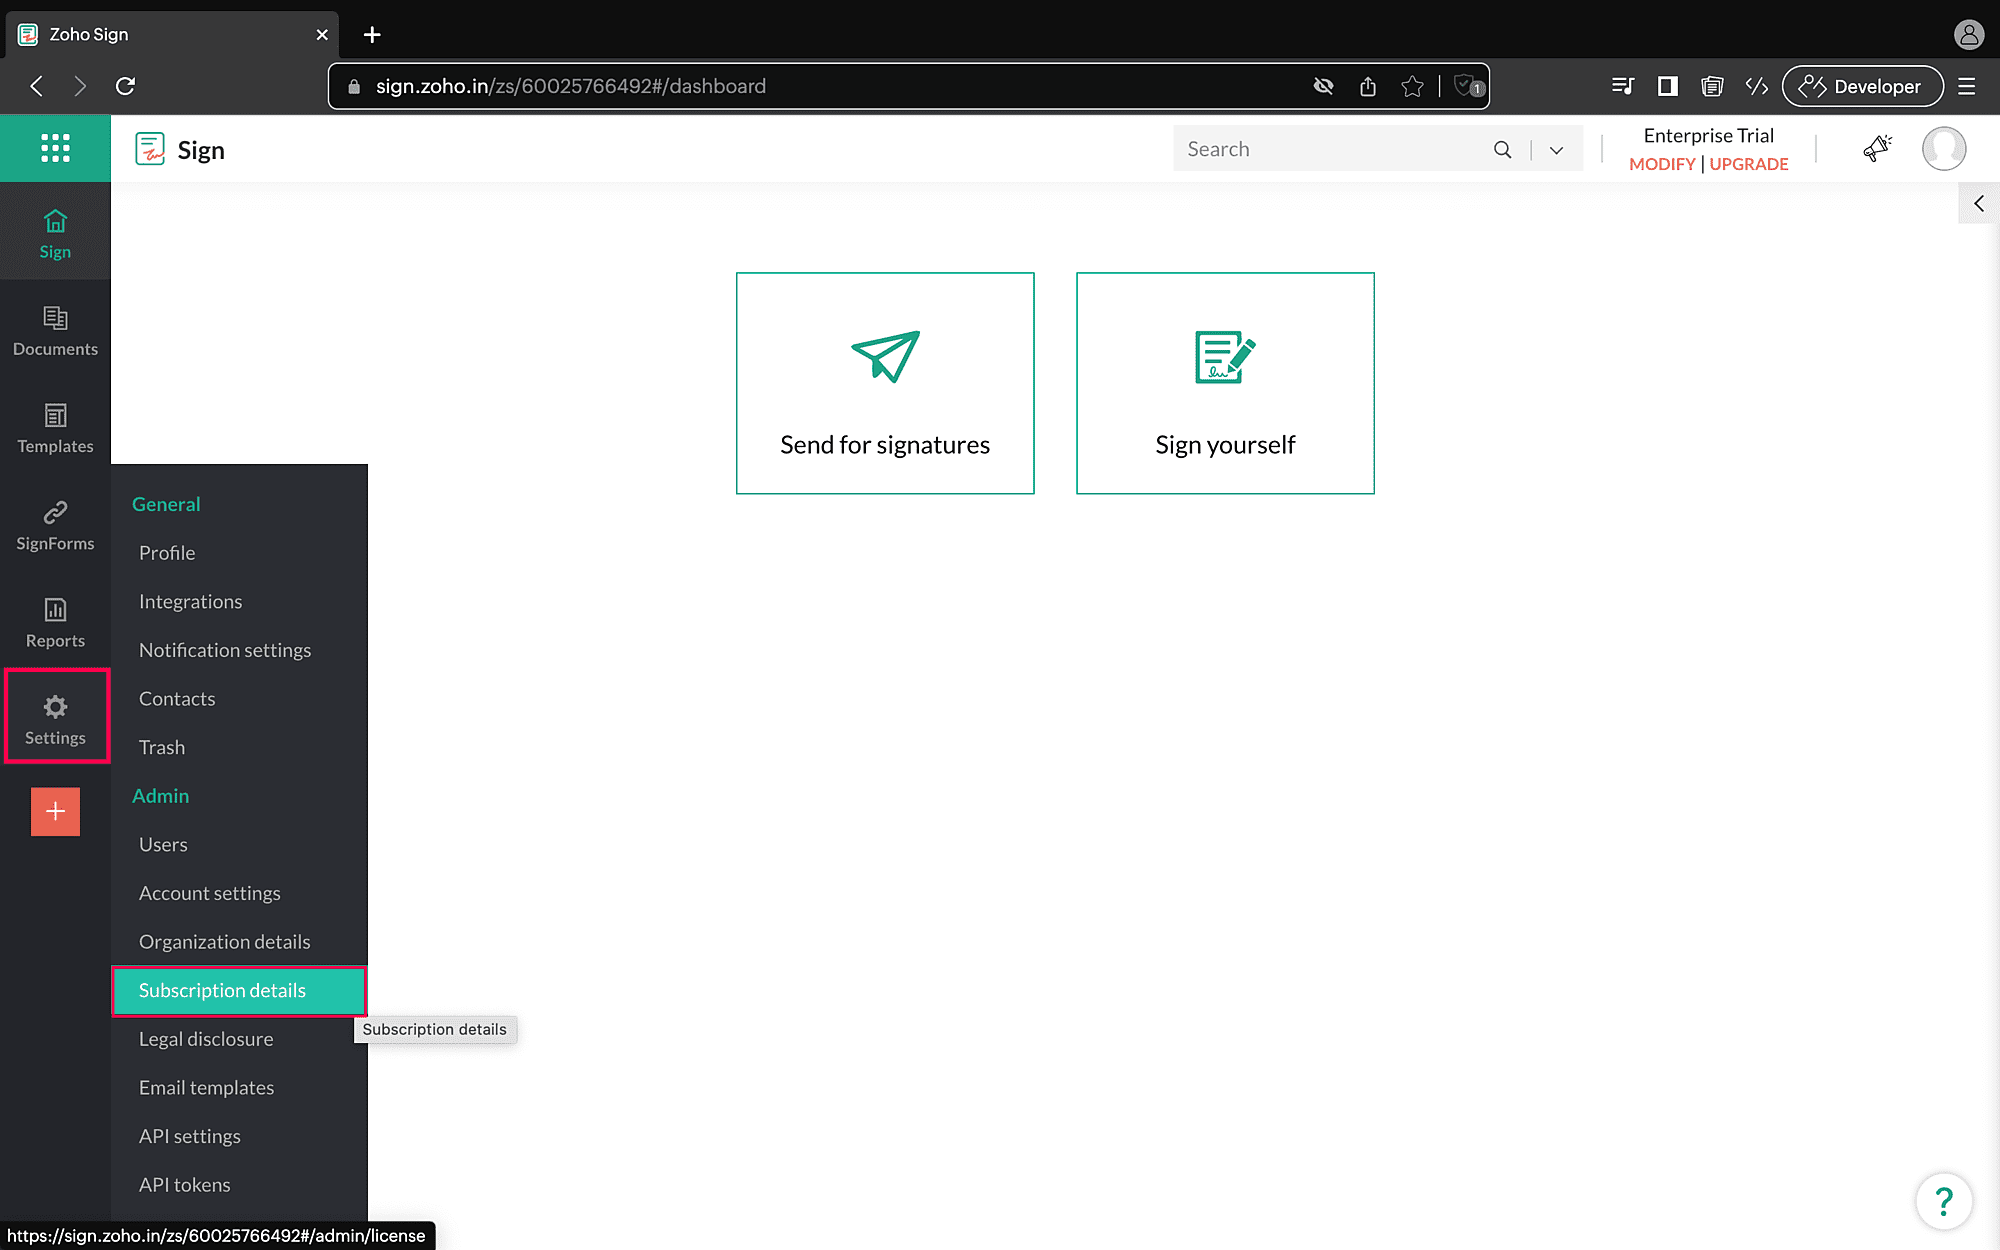Focus the Search input field
The image size is (2000, 1250).
click(x=1330, y=149)
